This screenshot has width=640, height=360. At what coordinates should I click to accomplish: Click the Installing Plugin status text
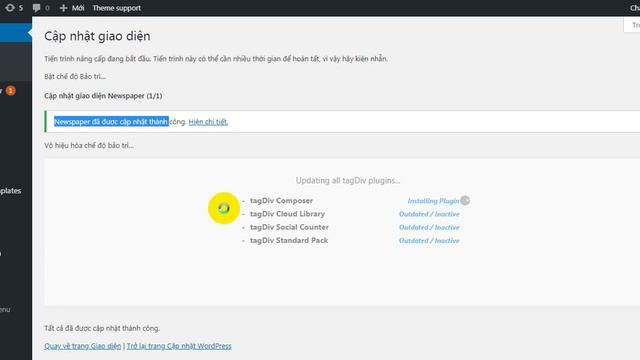433,201
